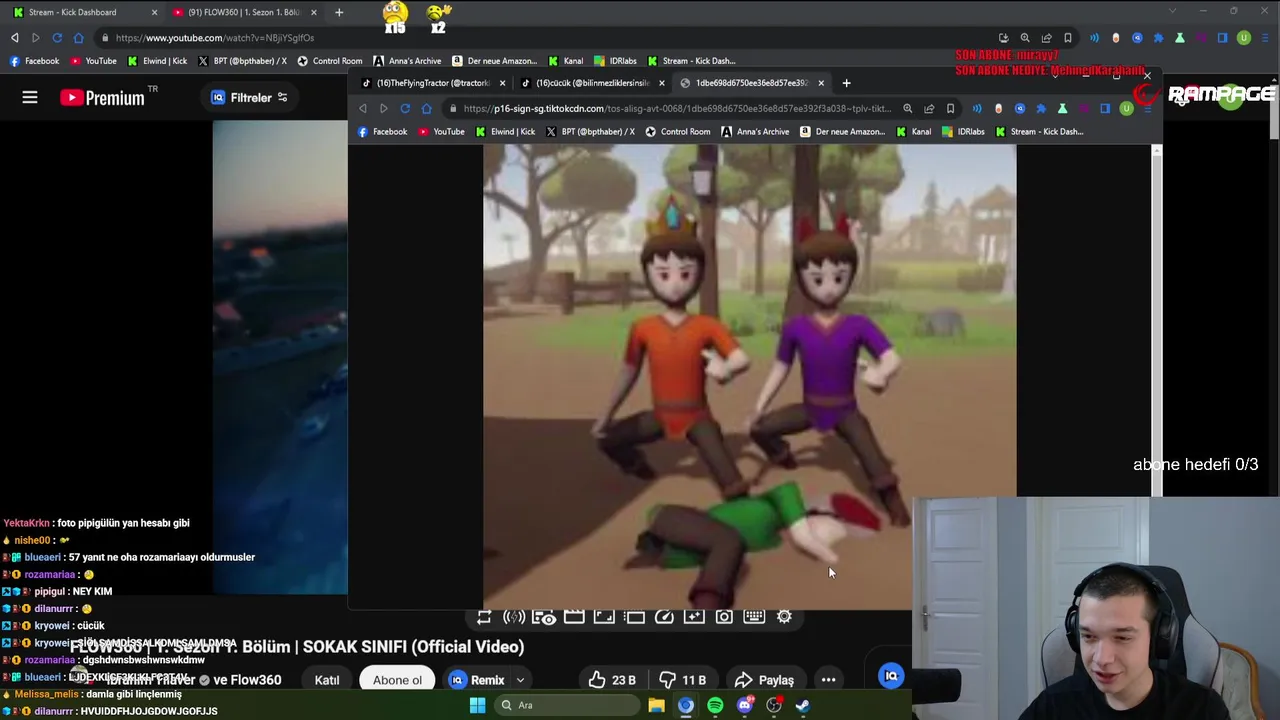Click the tiktokcdn address bar
The height and width of the screenshot is (720, 1280).
click(676, 108)
